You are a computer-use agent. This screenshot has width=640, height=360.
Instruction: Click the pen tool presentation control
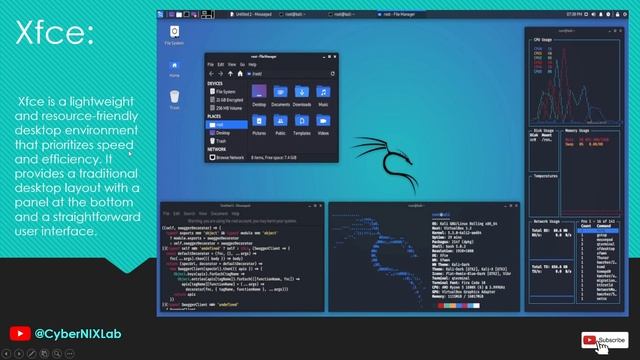[32, 353]
